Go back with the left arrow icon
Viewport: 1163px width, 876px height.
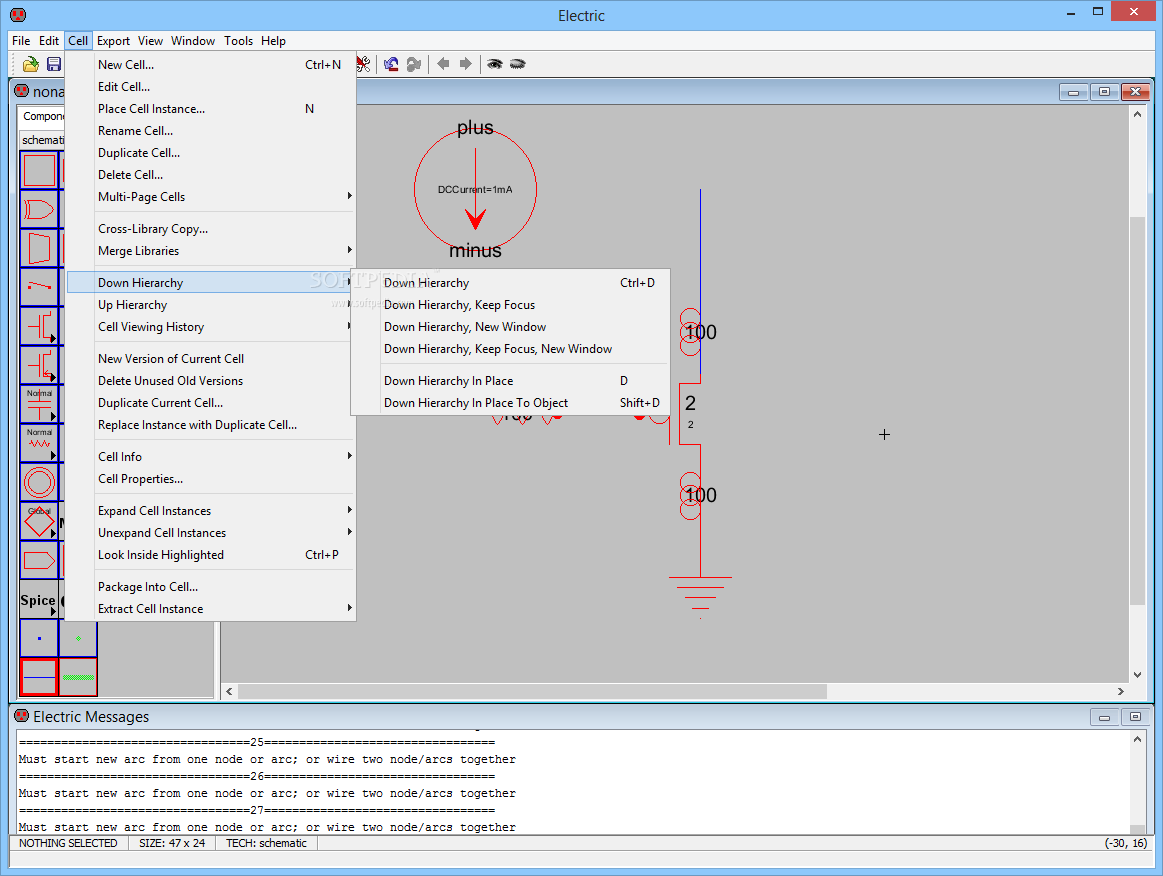click(x=443, y=64)
